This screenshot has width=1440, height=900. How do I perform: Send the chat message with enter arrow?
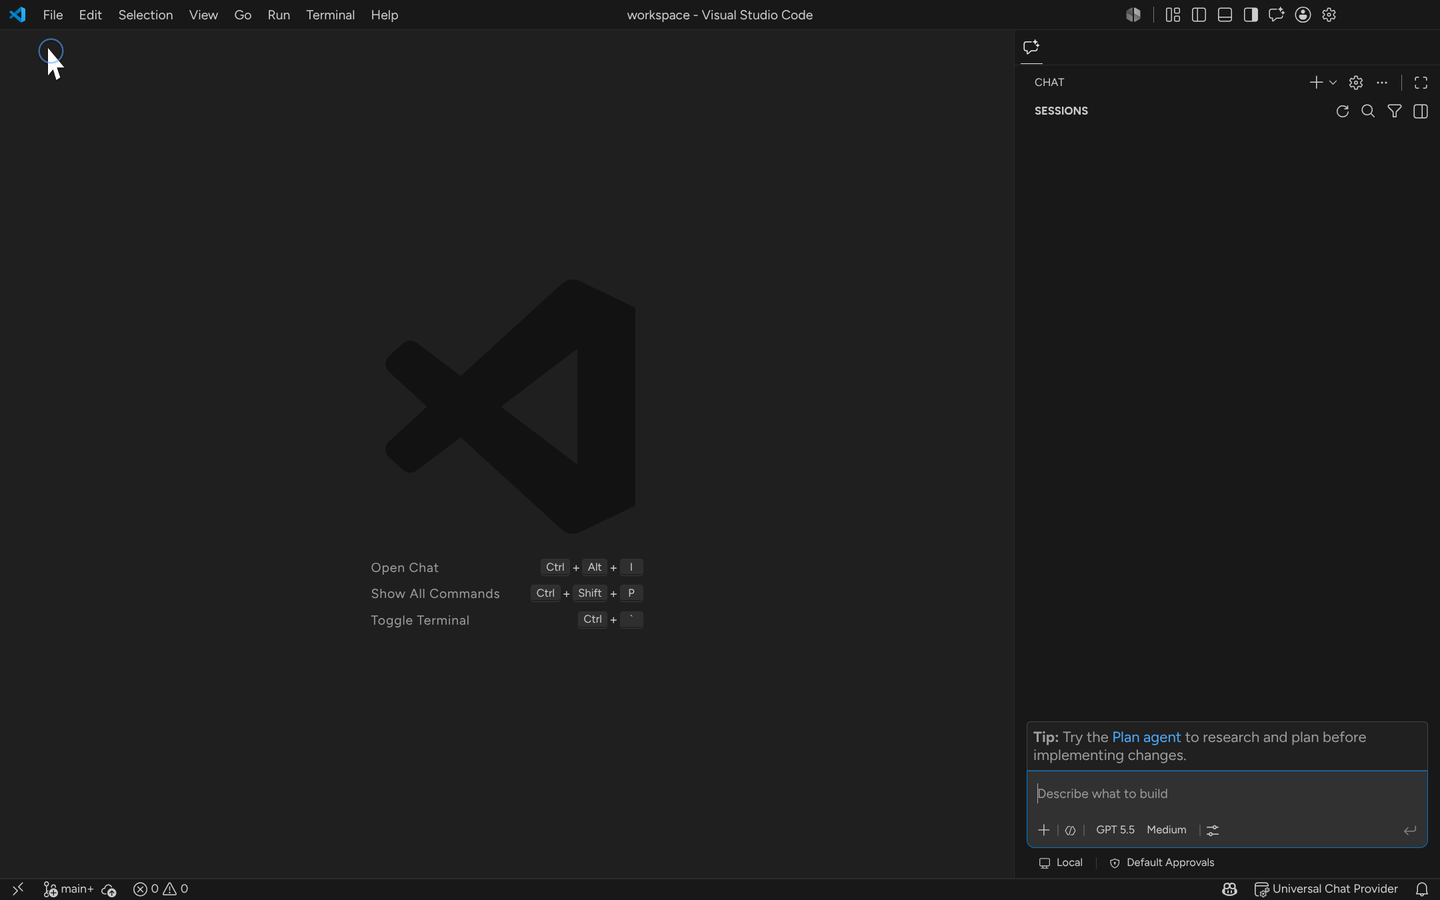click(1410, 830)
